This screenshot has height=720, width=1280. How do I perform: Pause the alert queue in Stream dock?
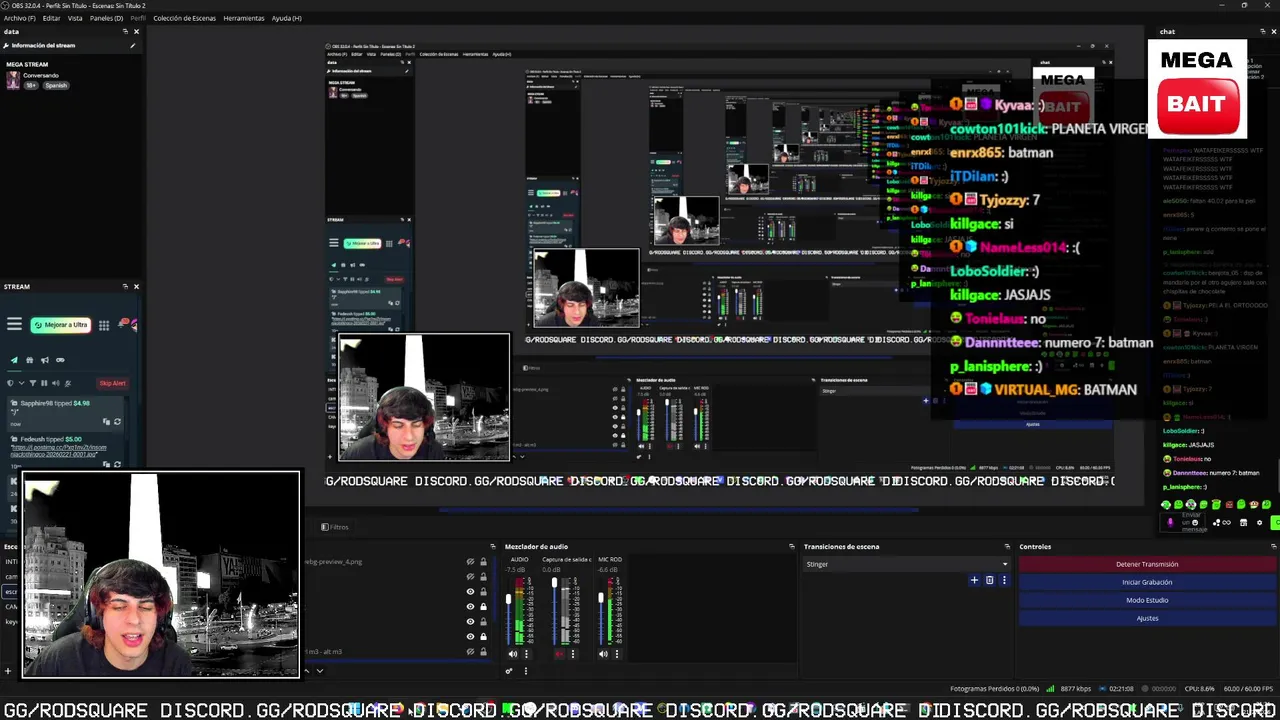coord(44,383)
